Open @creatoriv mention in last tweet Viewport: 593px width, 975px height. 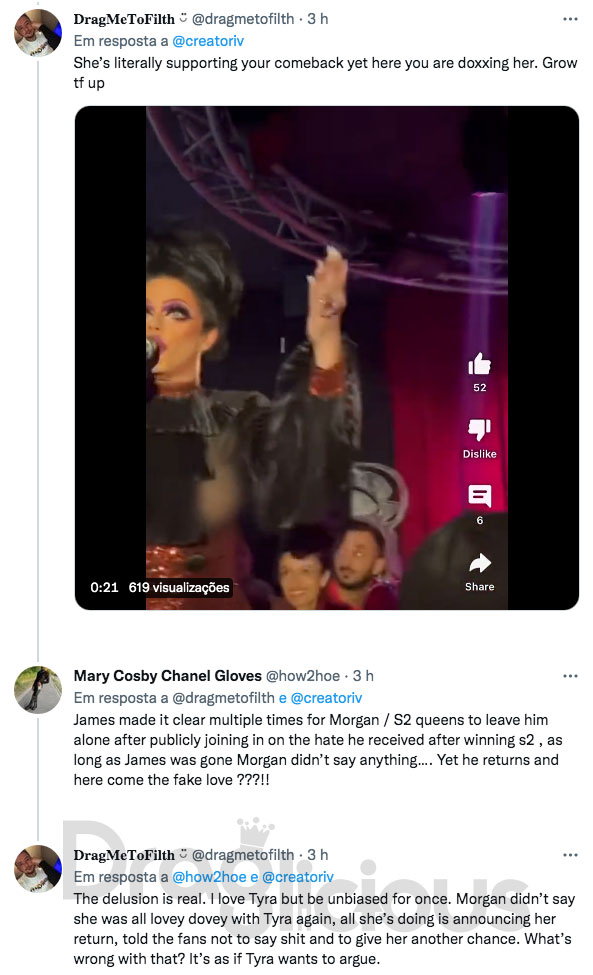click(x=298, y=877)
